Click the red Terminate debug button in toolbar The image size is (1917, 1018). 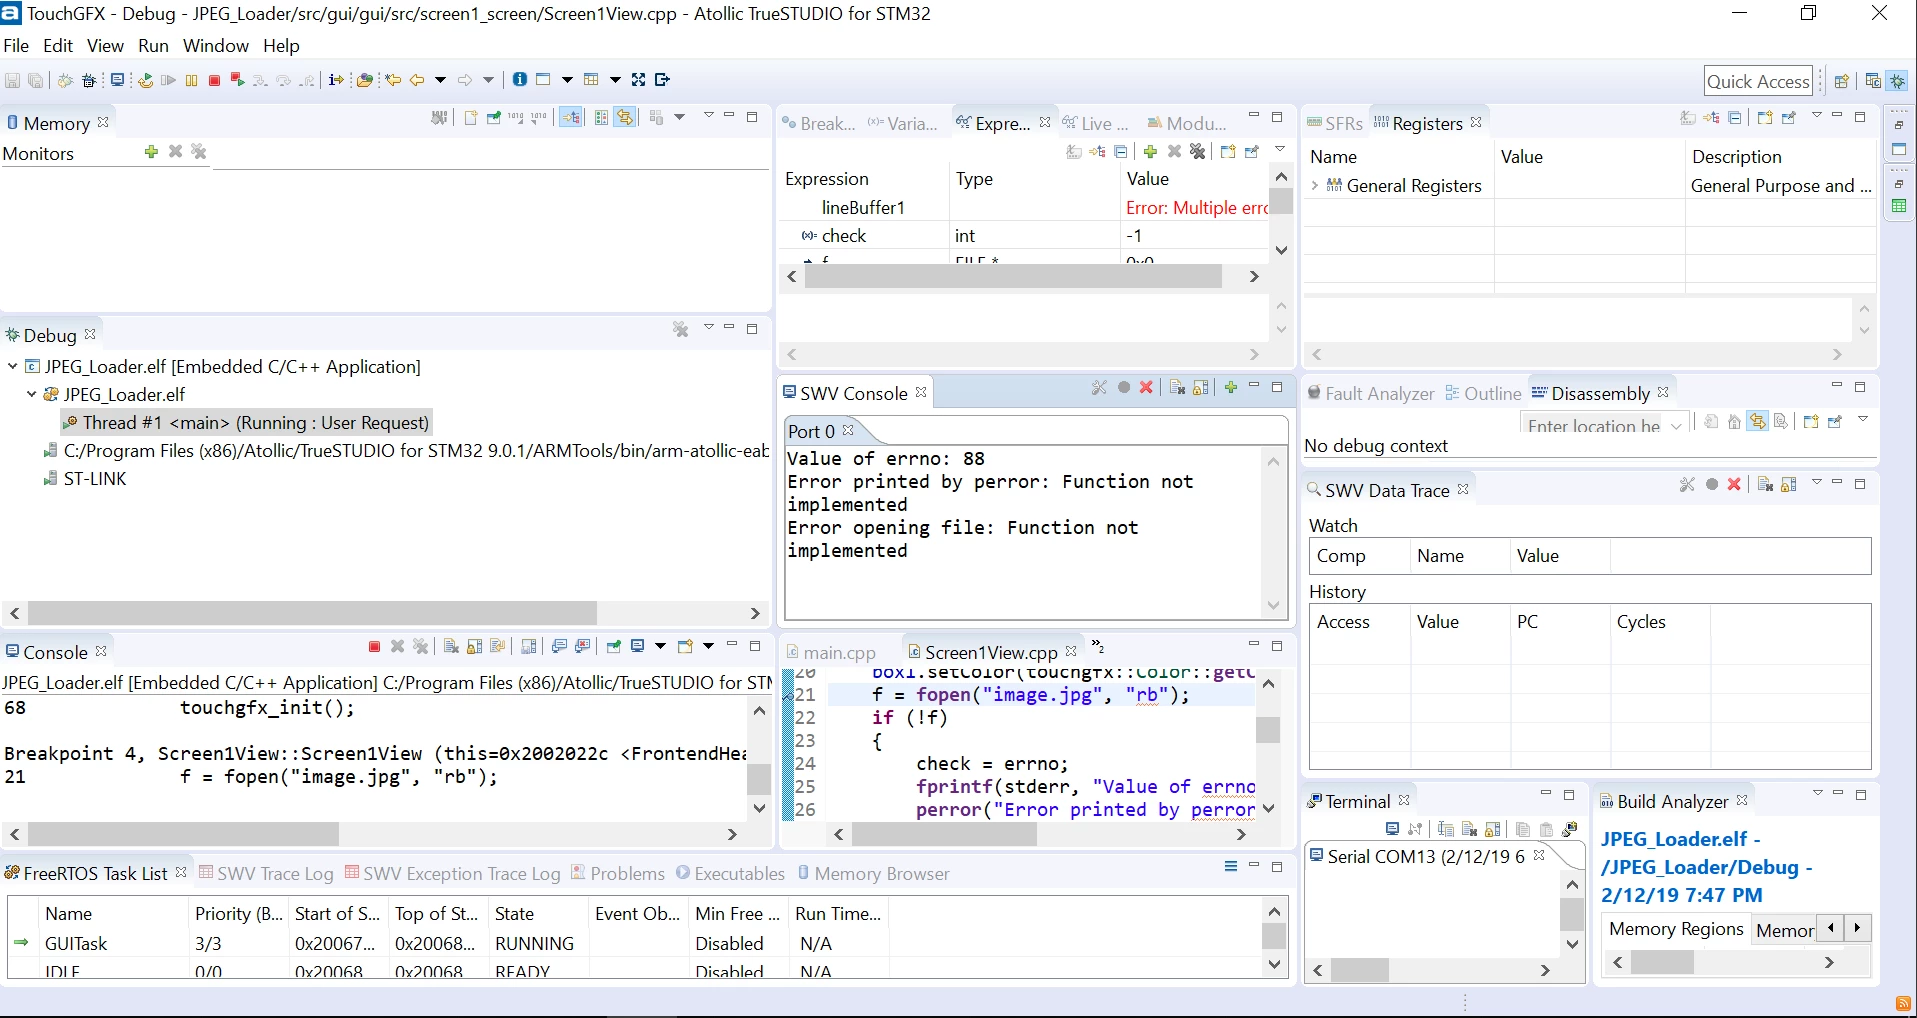click(214, 80)
